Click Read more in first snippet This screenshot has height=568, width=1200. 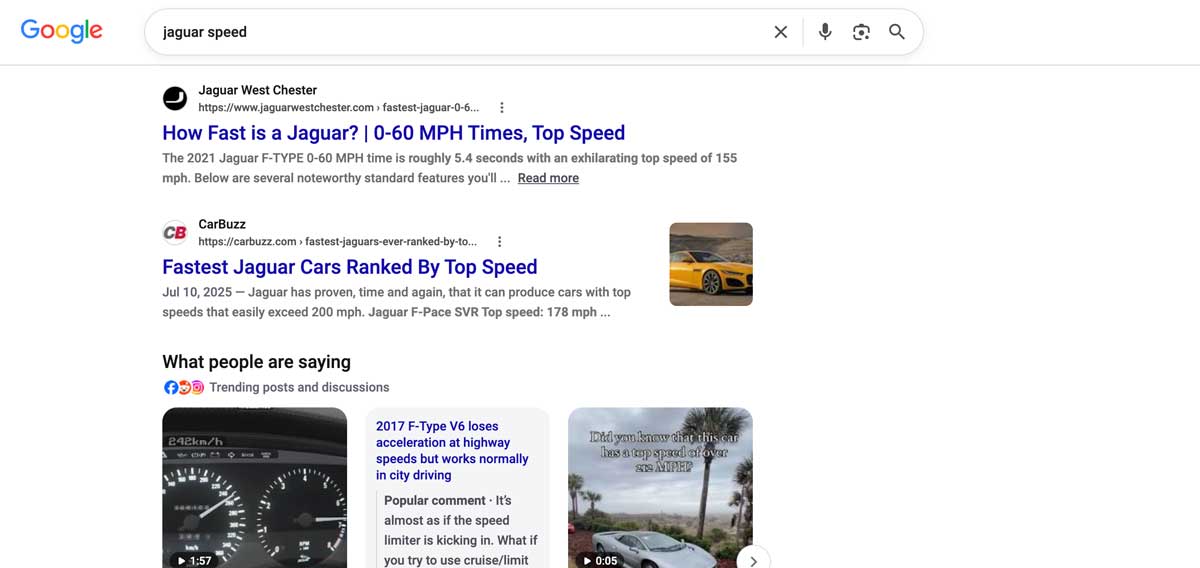pos(548,178)
